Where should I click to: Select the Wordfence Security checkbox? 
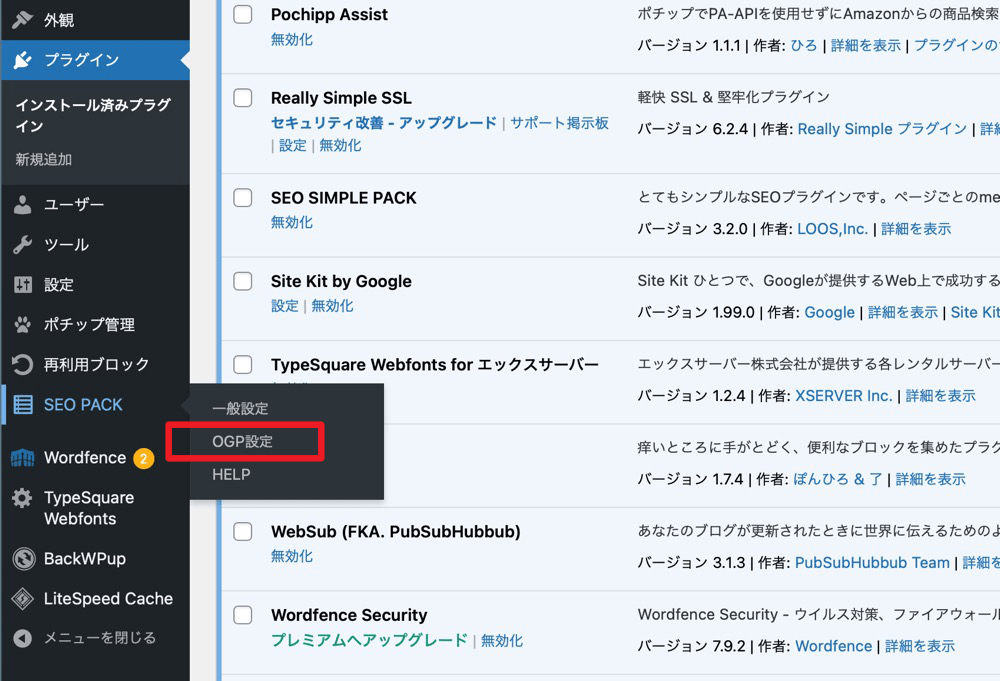242,615
